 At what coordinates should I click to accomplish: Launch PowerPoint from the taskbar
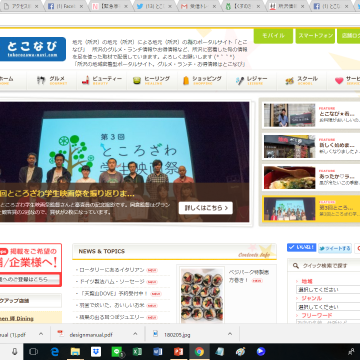click(x=178, y=352)
